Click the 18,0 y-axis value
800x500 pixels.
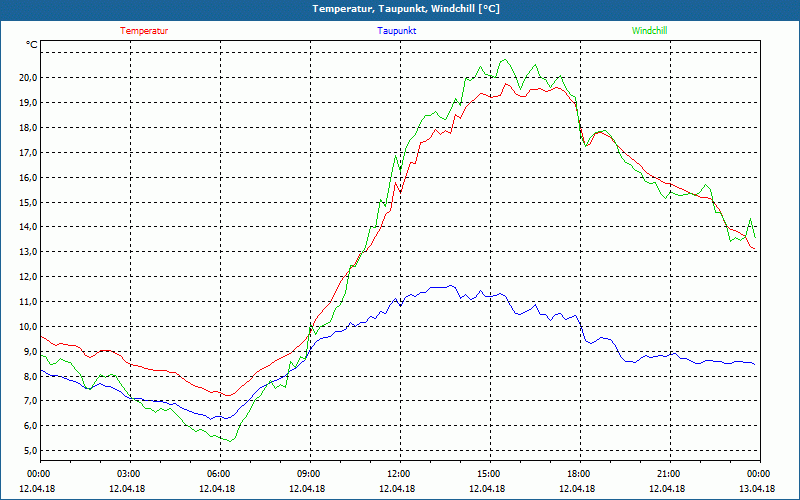(29, 128)
